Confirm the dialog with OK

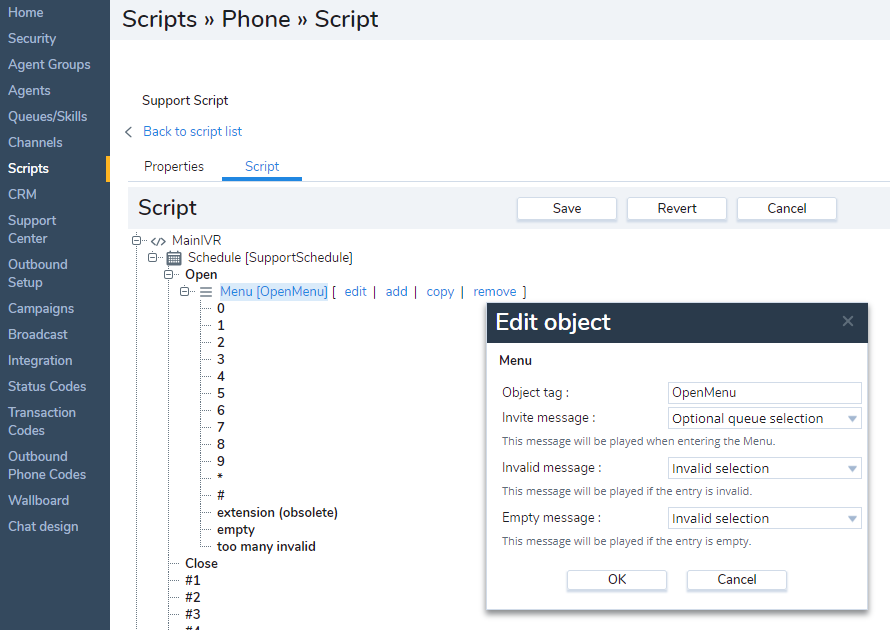tap(617, 579)
